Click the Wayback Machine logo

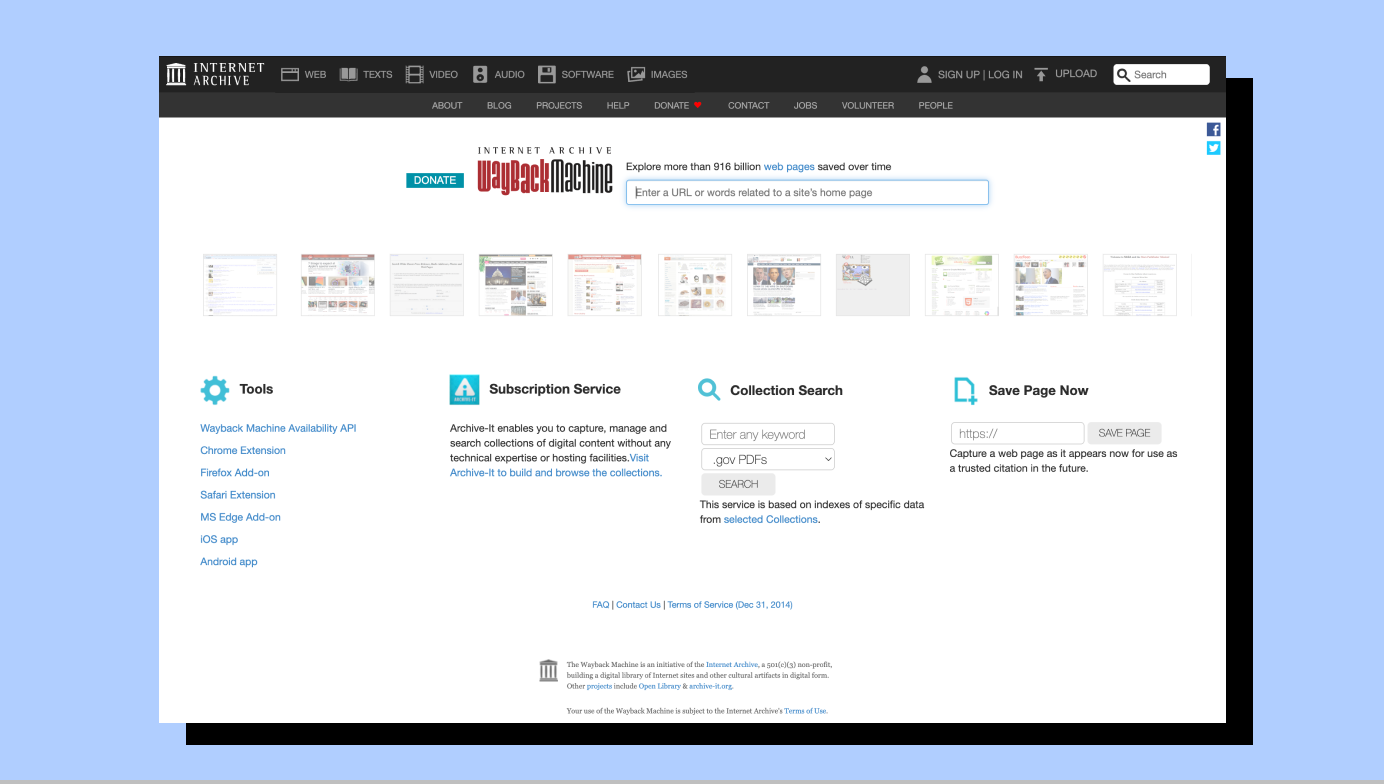coord(545,170)
